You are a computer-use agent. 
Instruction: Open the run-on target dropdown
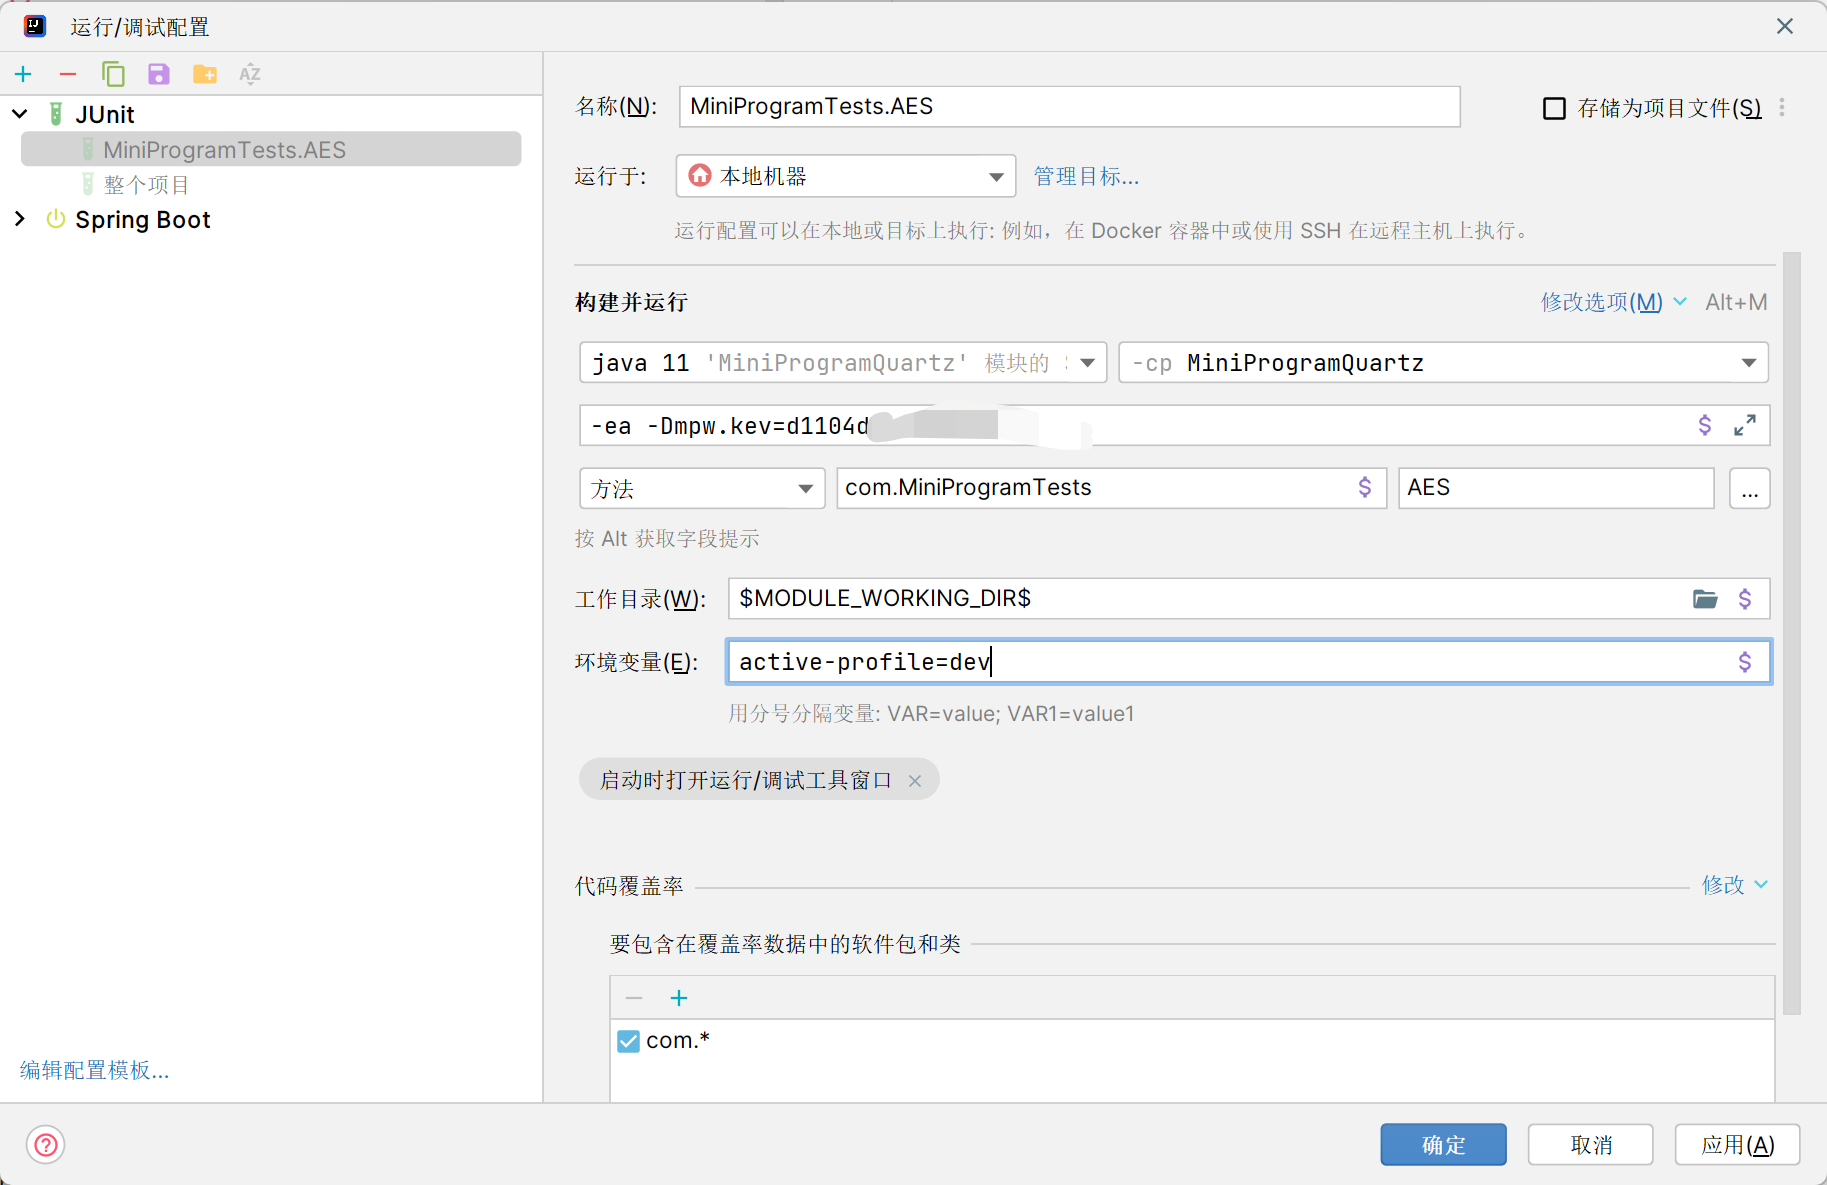pos(846,176)
